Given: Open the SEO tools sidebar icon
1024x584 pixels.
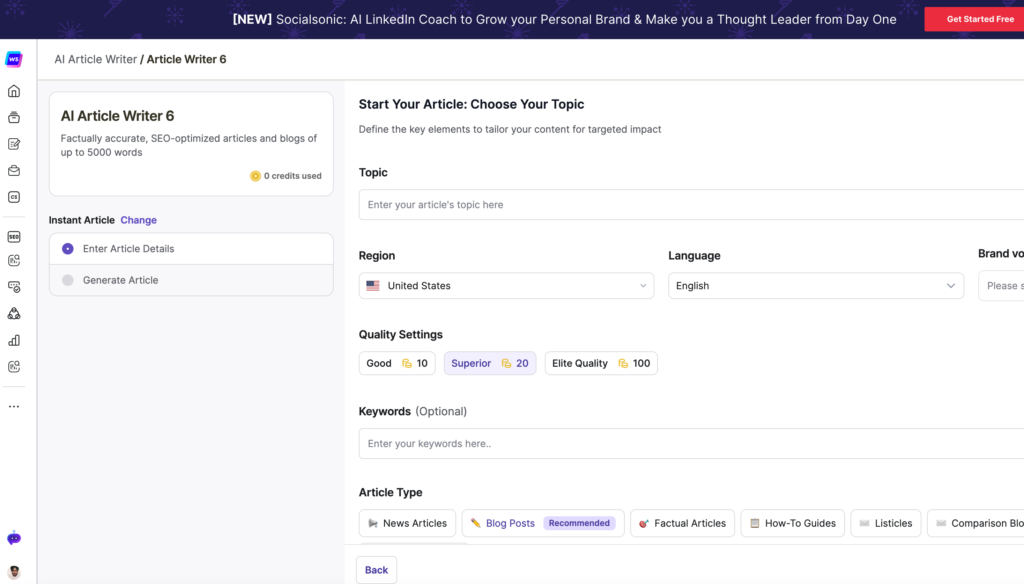Looking at the screenshot, I should coord(14,237).
